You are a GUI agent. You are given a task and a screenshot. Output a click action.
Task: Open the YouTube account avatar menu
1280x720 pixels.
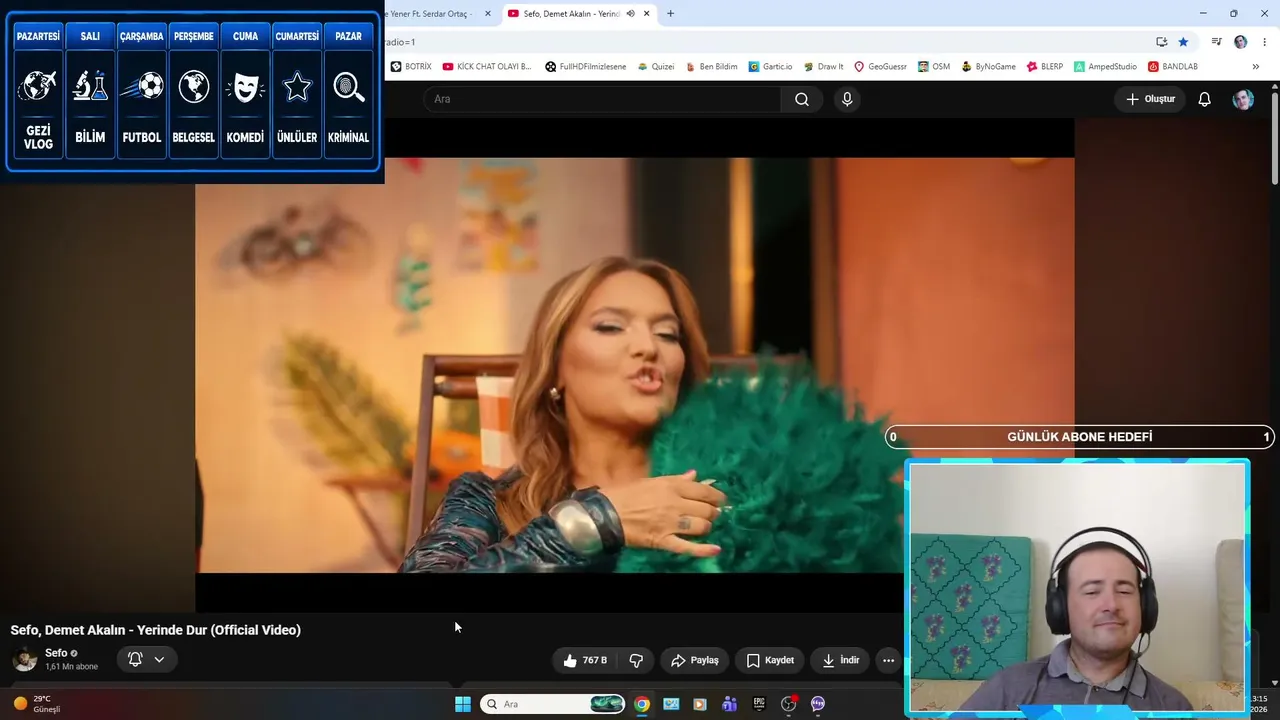[1243, 99]
